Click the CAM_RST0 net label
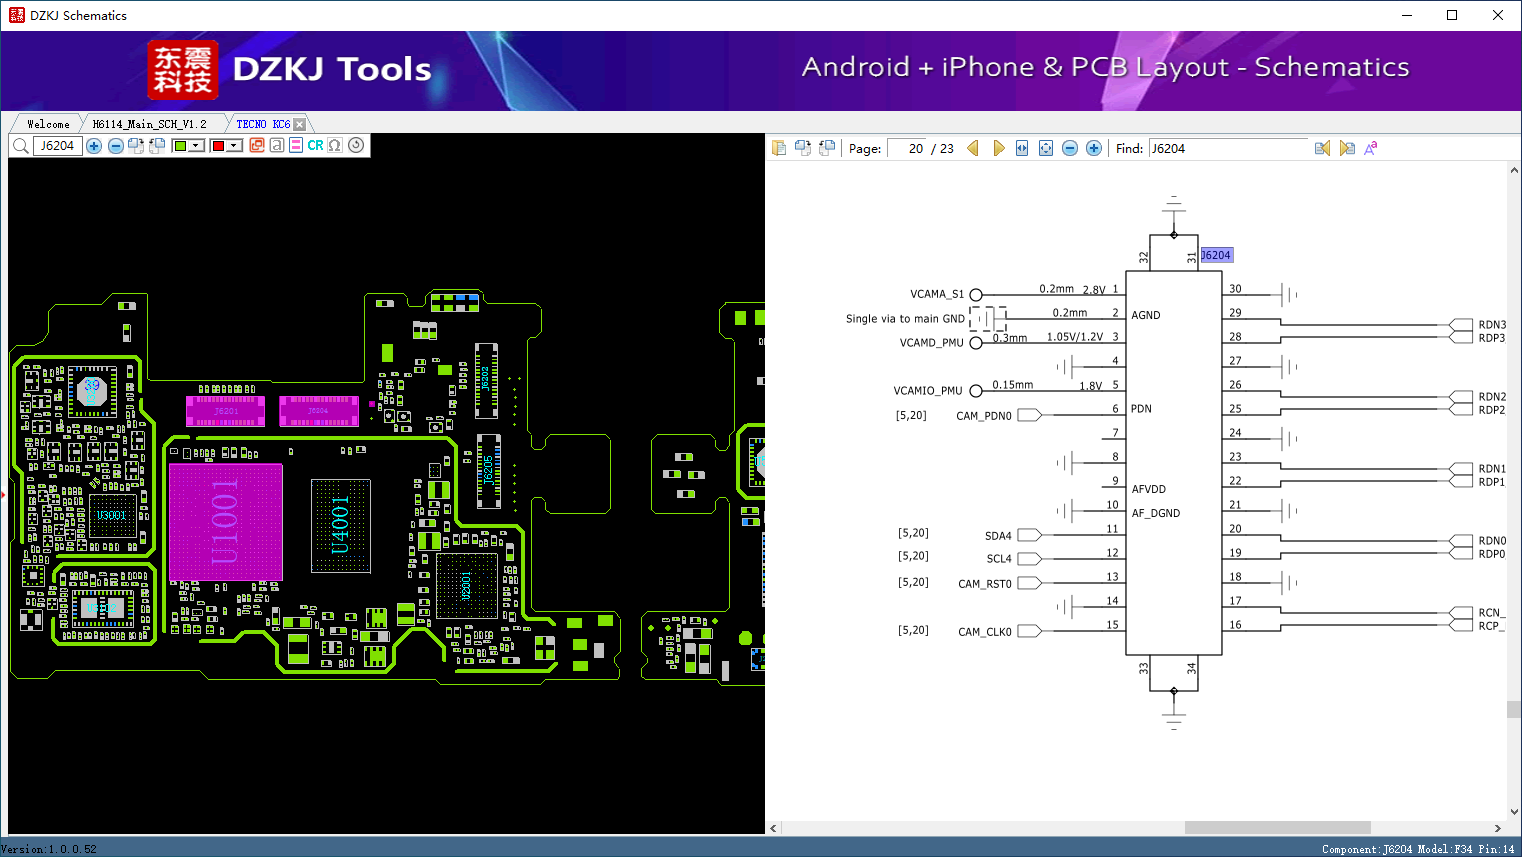Image resolution: width=1522 pixels, height=857 pixels. click(x=985, y=584)
